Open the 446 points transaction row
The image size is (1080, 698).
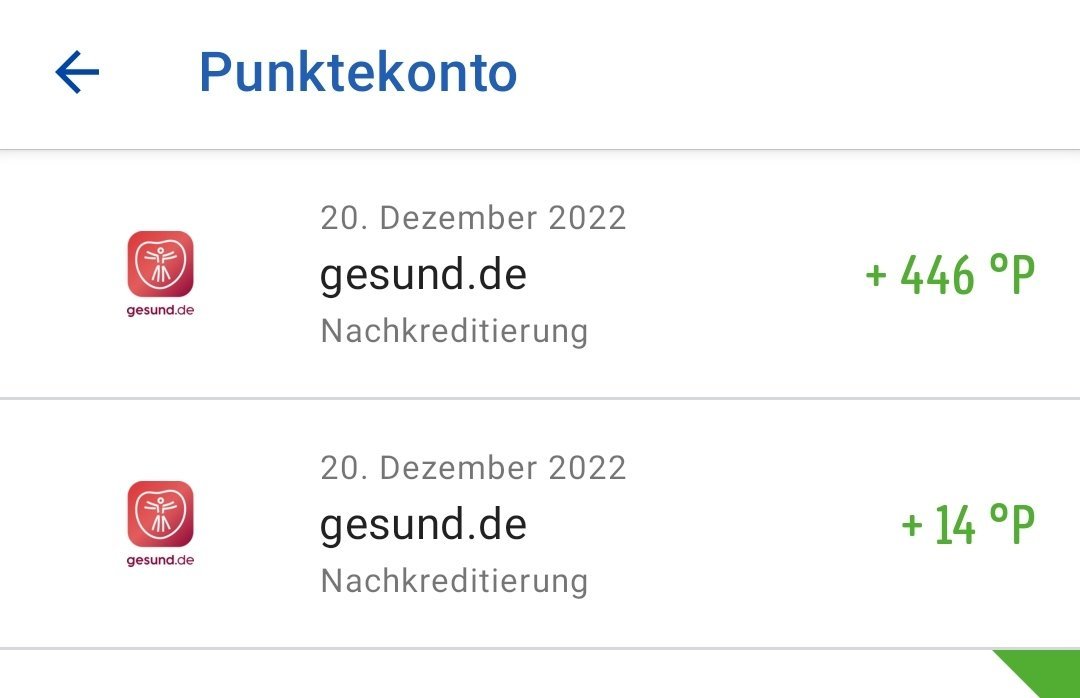[x=540, y=274]
